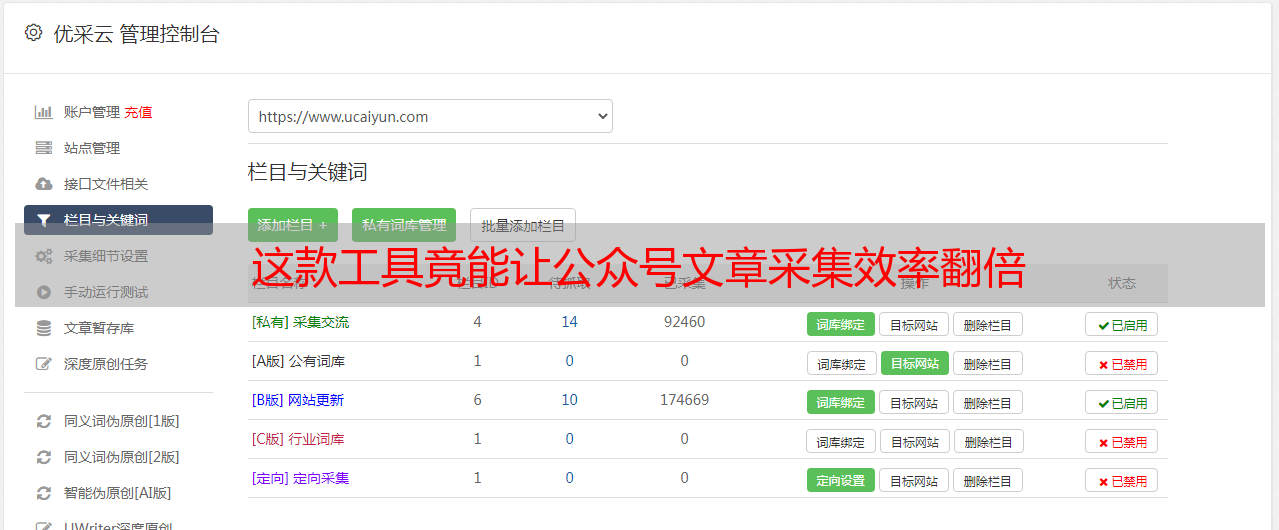Toggle 已禁用 status for 公有词库 row
Screen dimensions: 1279x530
coord(1121,363)
